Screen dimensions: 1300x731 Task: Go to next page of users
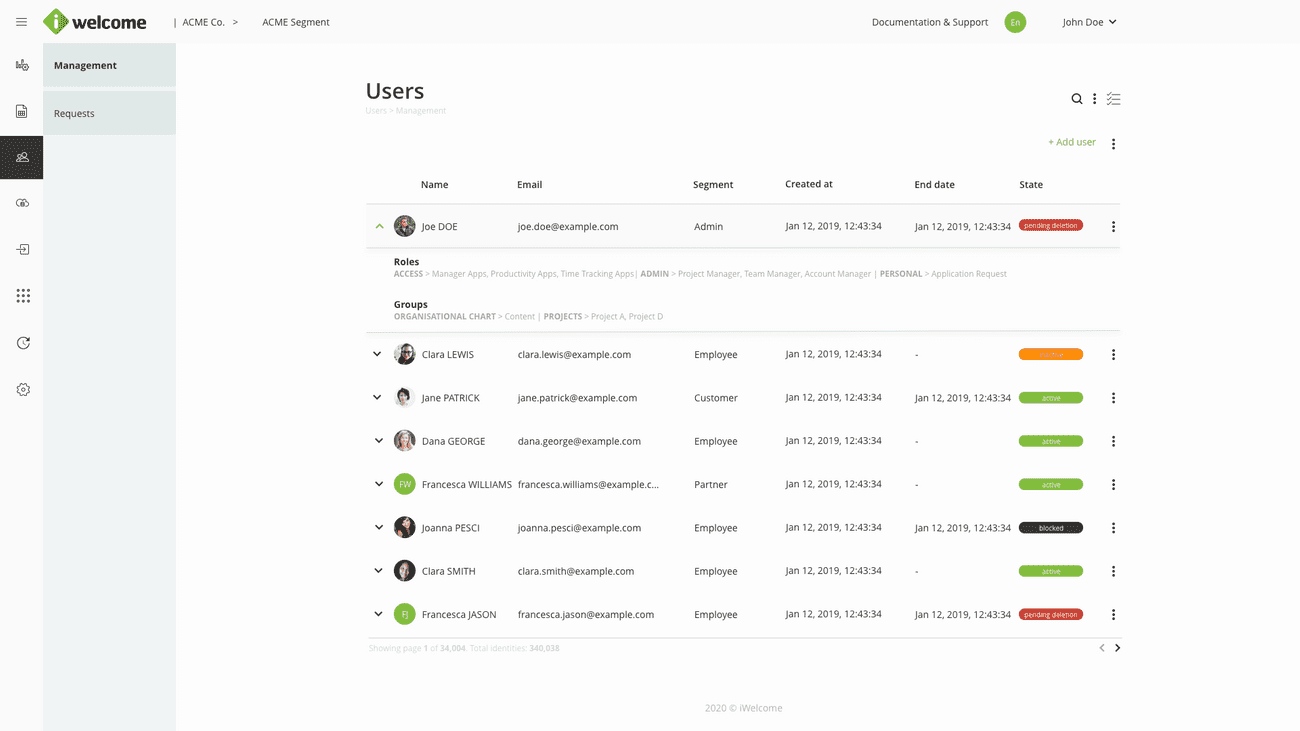tap(1117, 648)
